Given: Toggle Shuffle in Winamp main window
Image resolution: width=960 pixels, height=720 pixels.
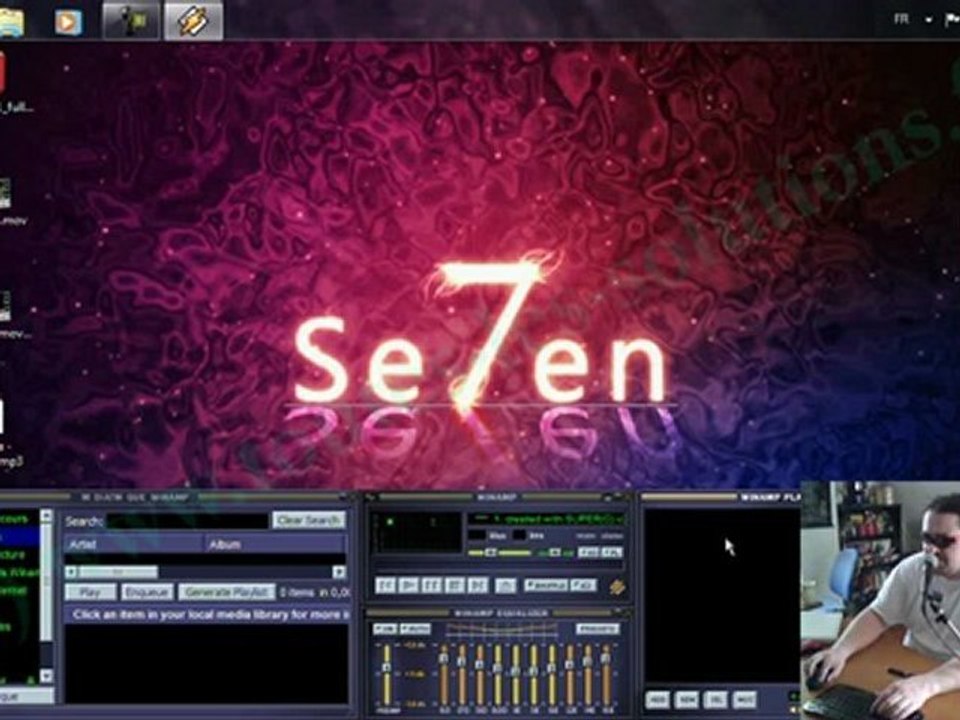Looking at the screenshot, I should [546, 585].
